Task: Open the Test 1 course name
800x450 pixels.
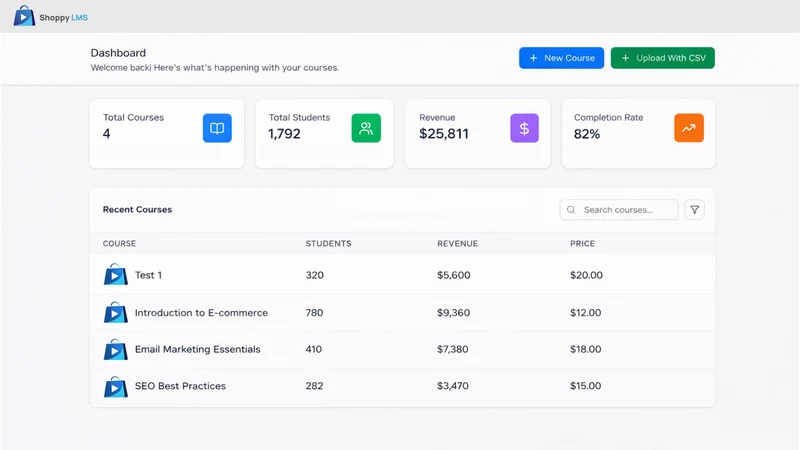Action: [148, 275]
